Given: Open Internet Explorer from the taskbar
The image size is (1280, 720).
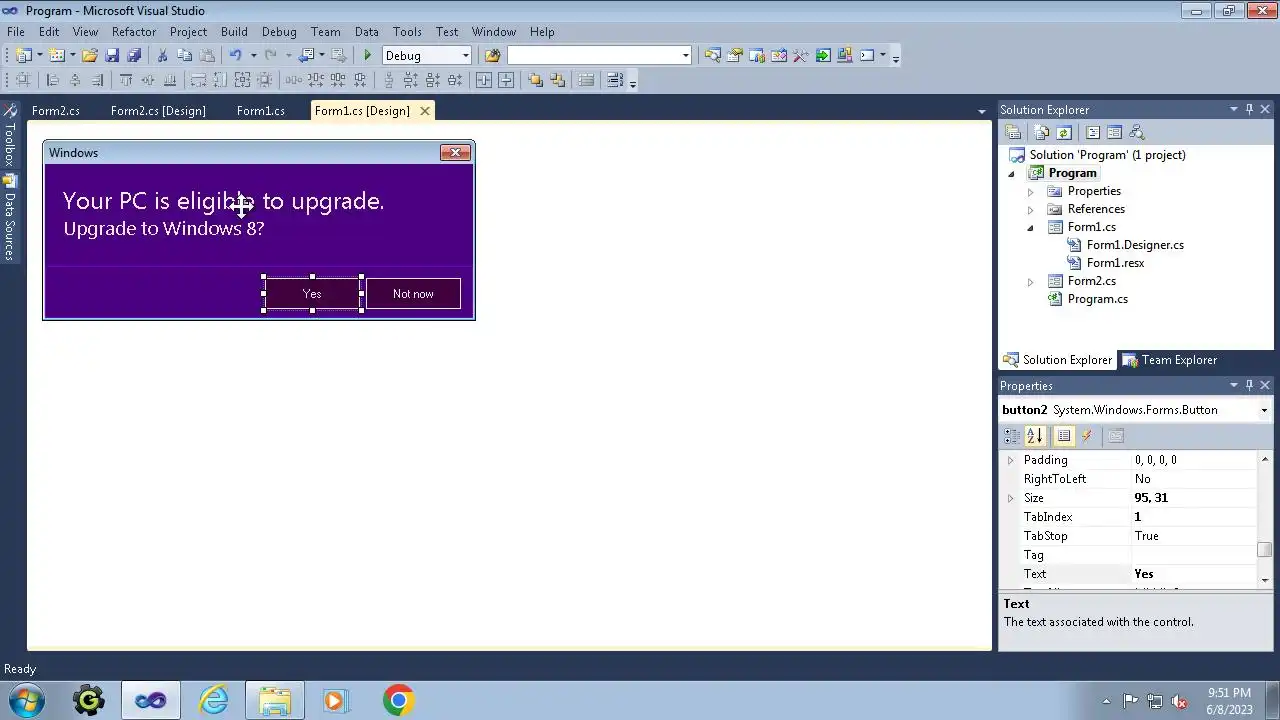Looking at the screenshot, I should click(x=213, y=701).
